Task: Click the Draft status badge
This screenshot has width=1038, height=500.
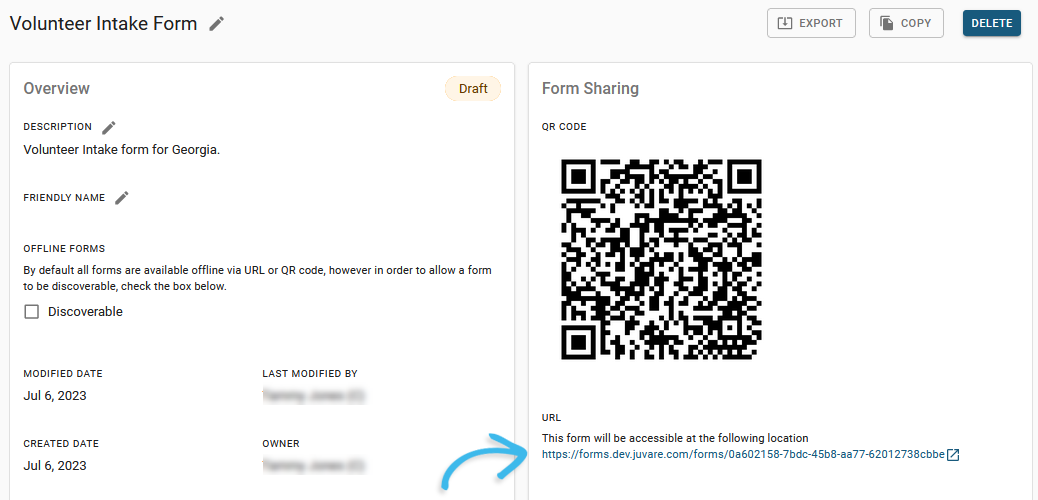Action: [x=473, y=89]
